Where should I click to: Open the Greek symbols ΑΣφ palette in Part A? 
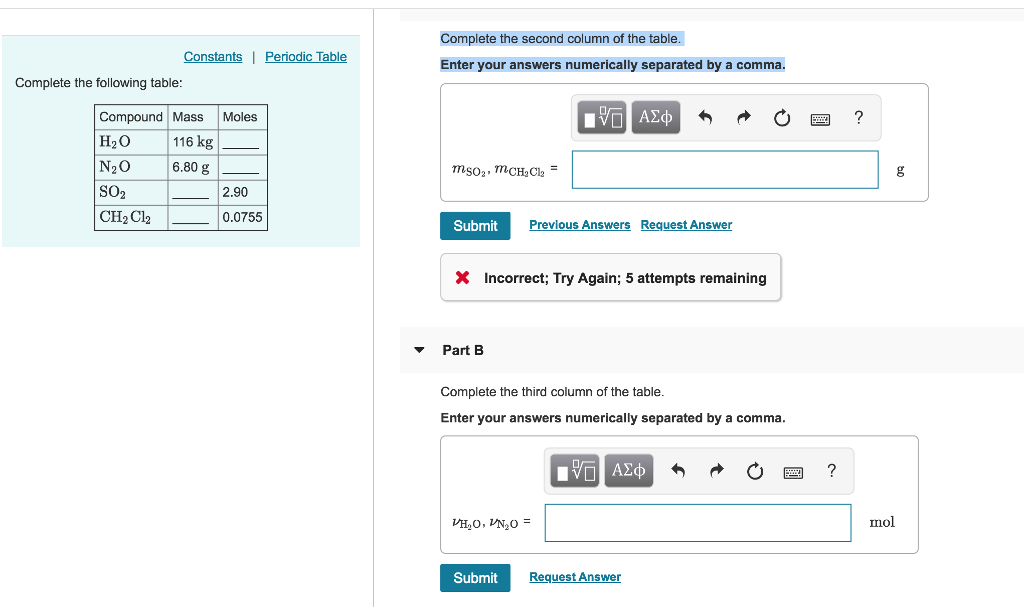click(654, 117)
